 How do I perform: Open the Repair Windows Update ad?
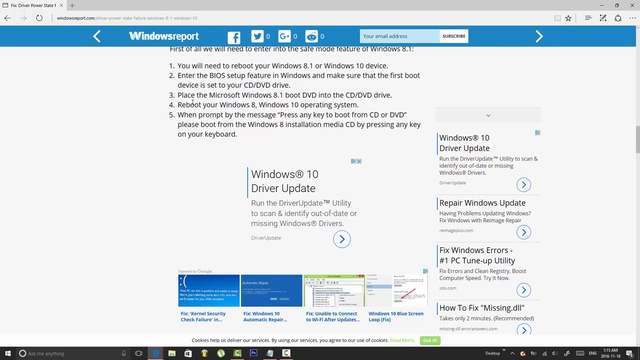coord(482,203)
